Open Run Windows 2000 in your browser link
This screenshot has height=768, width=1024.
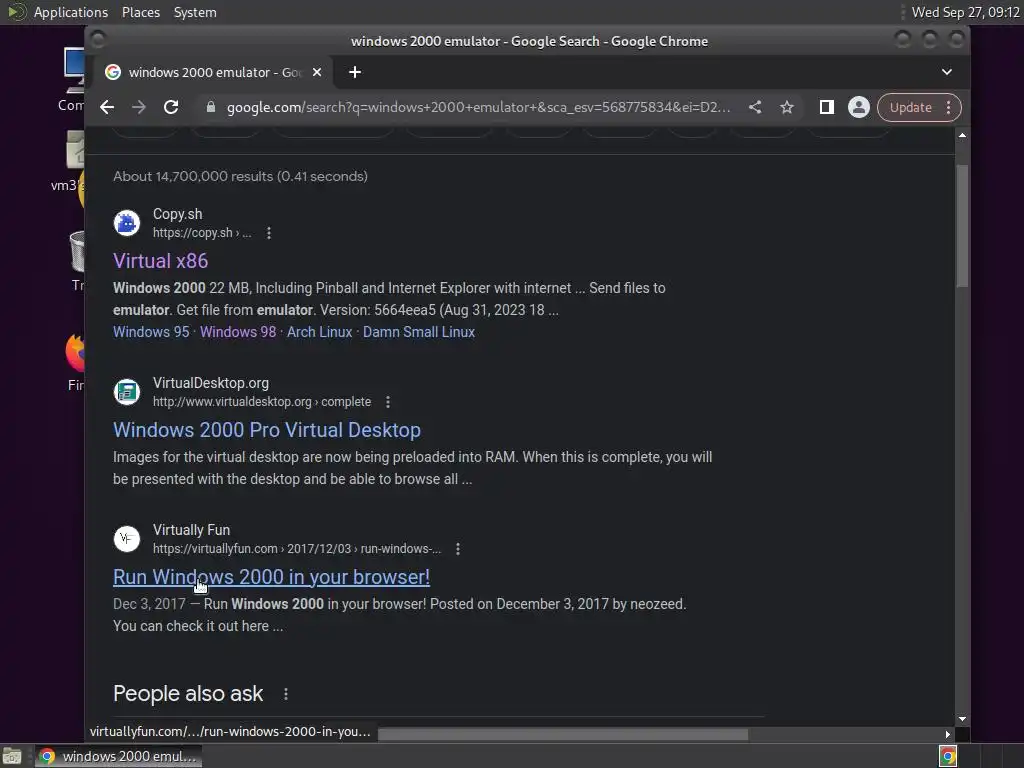click(x=272, y=577)
